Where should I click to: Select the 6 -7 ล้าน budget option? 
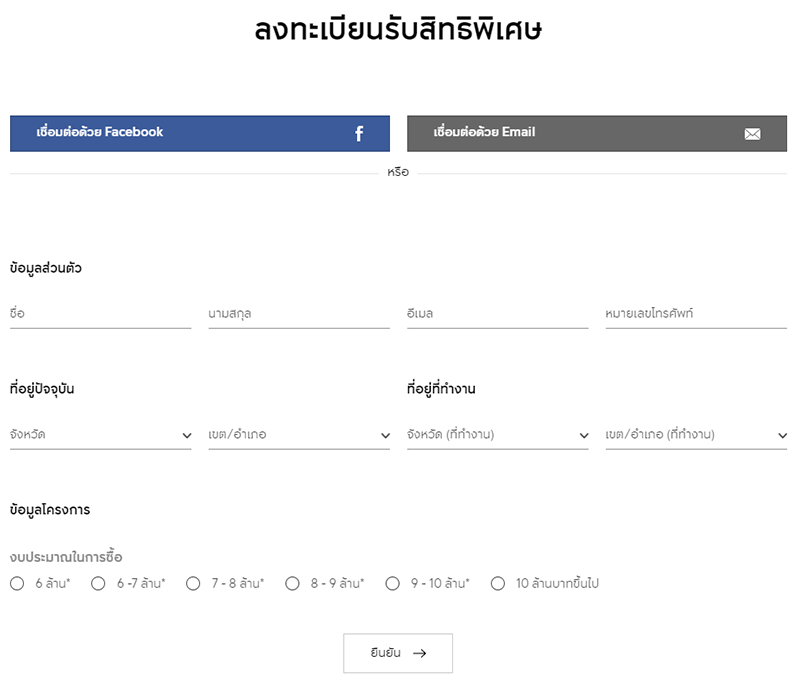click(x=98, y=583)
